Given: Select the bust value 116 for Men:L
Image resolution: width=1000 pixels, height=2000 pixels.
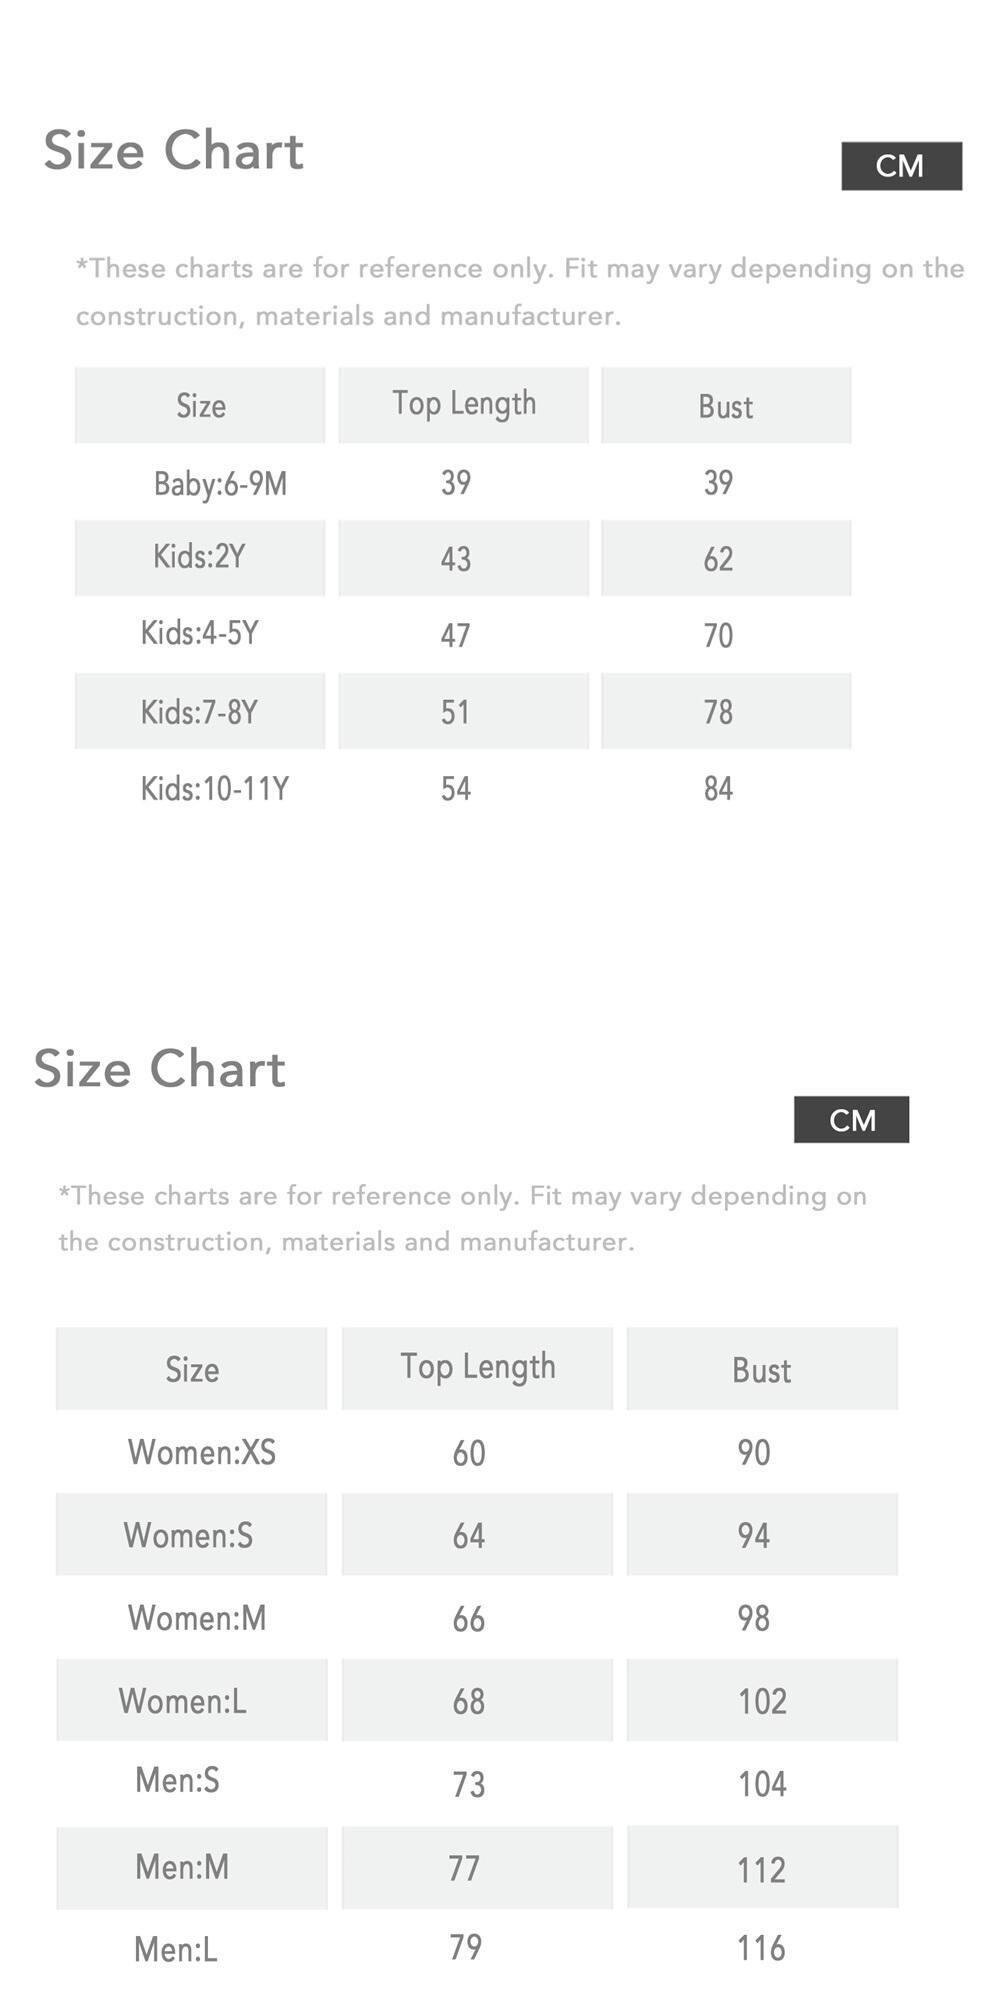Looking at the screenshot, I should point(761,1948).
